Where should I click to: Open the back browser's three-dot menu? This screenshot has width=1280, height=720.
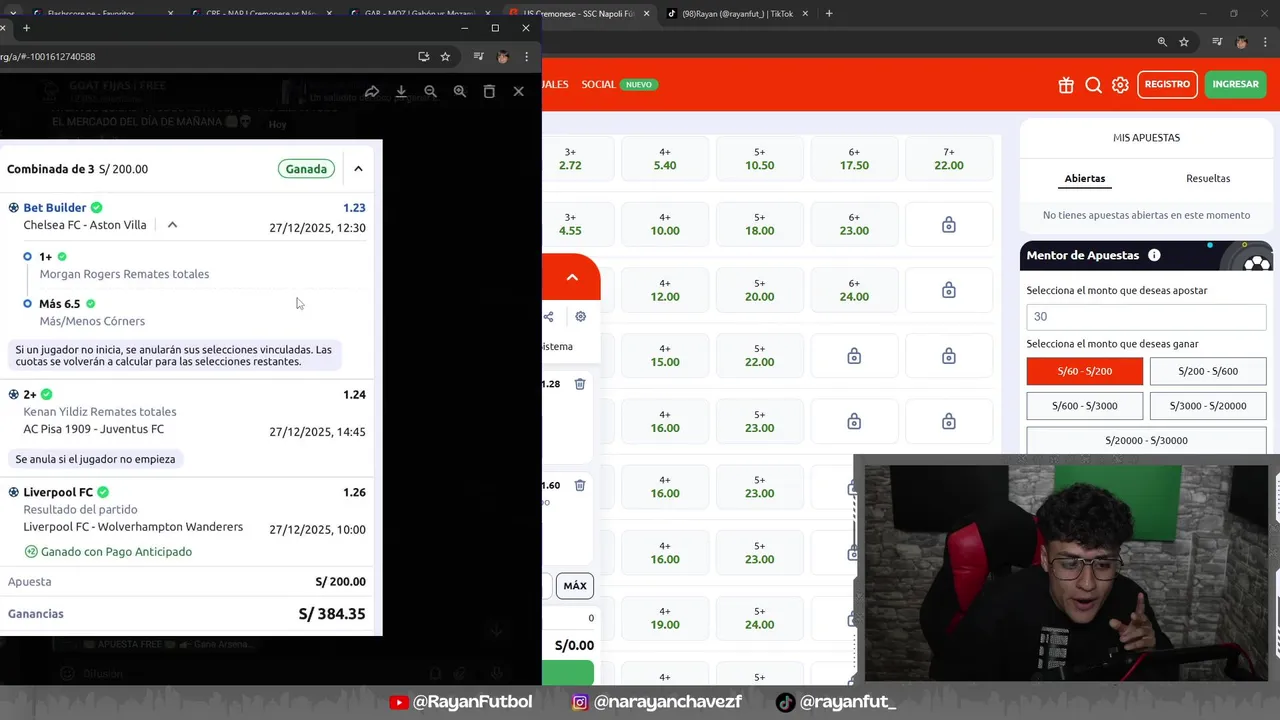[1266, 42]
